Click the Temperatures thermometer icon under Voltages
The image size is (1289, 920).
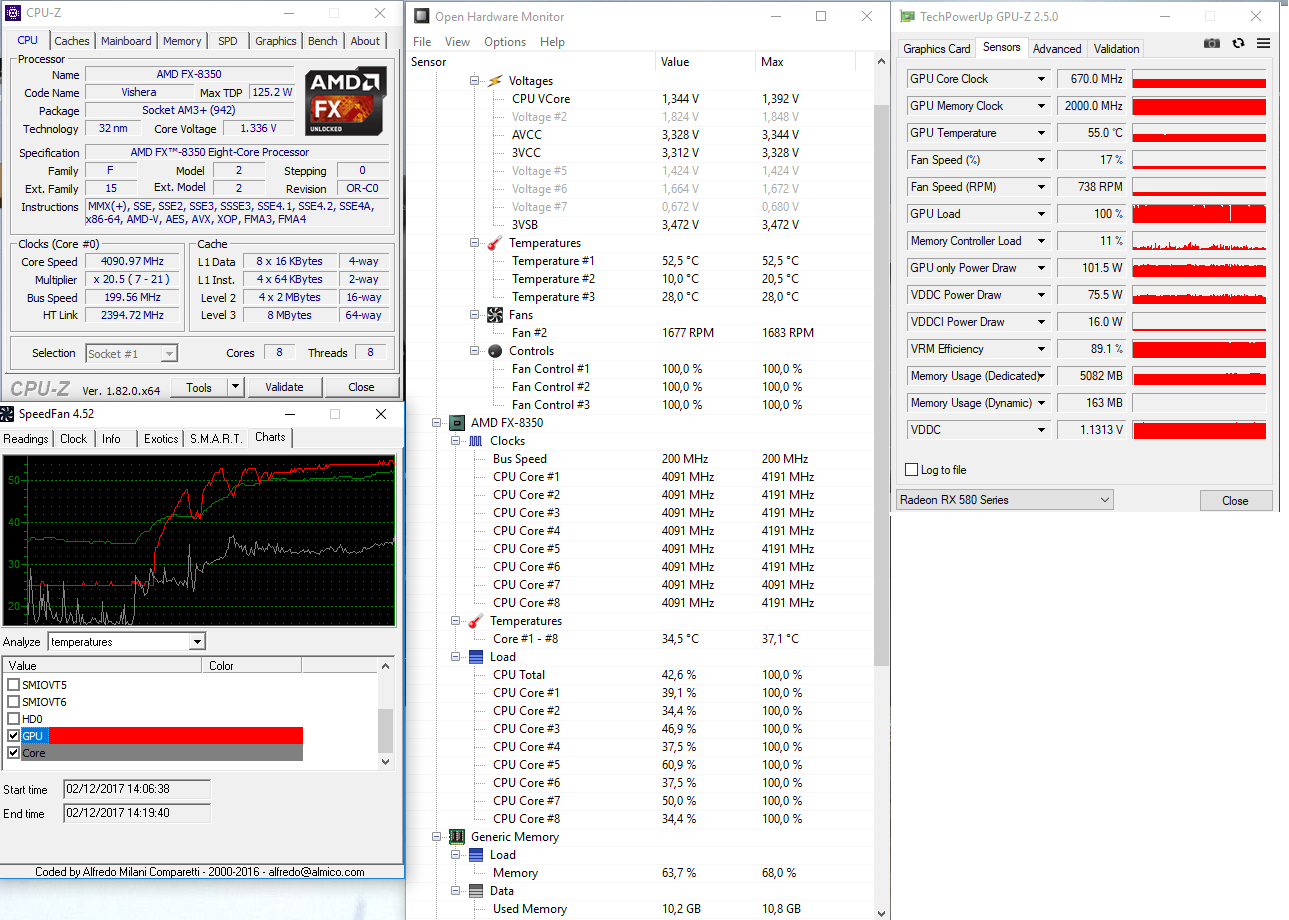click(x=494, y=243)
